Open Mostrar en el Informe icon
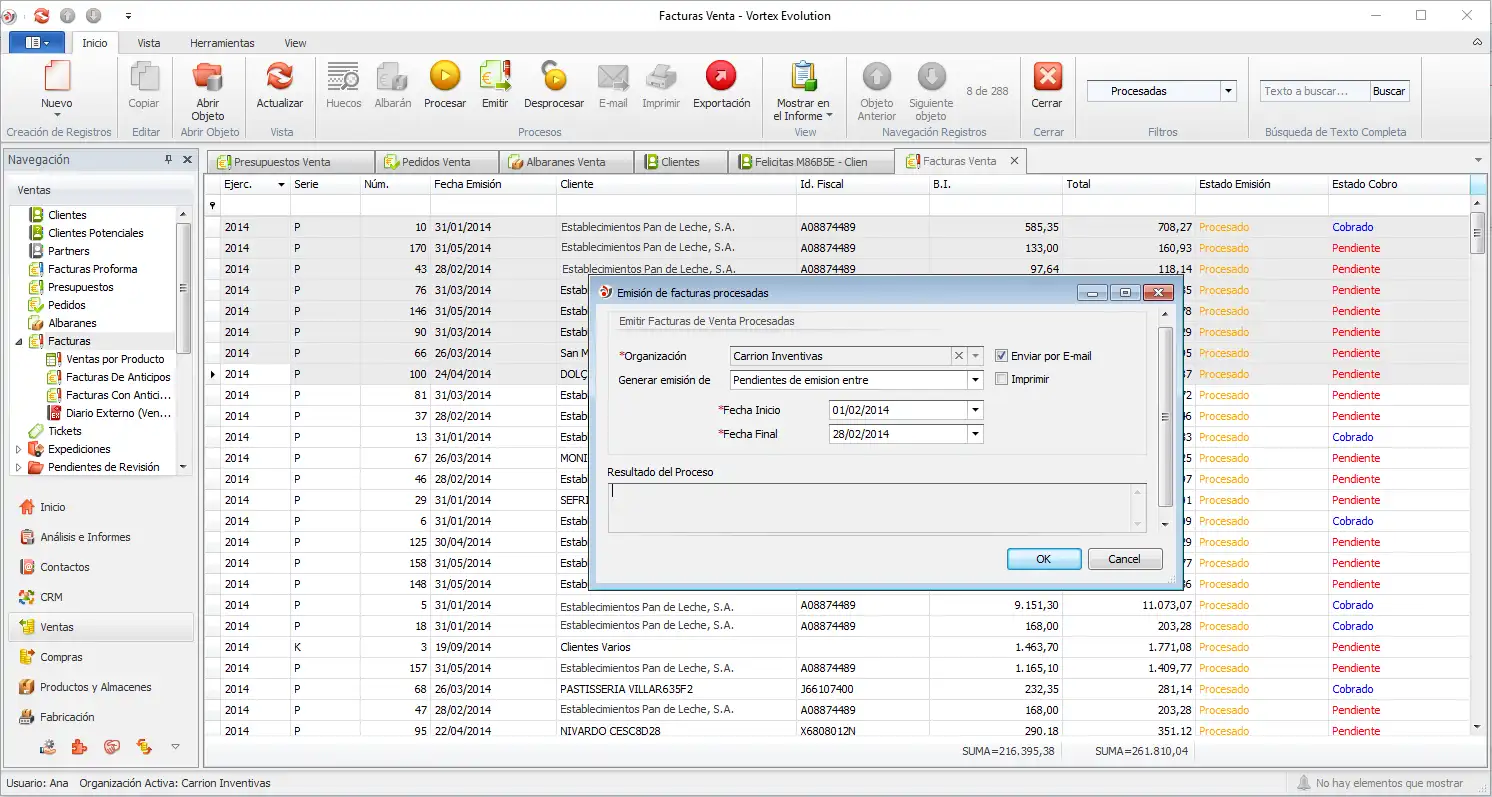 [x=803, y=76]
